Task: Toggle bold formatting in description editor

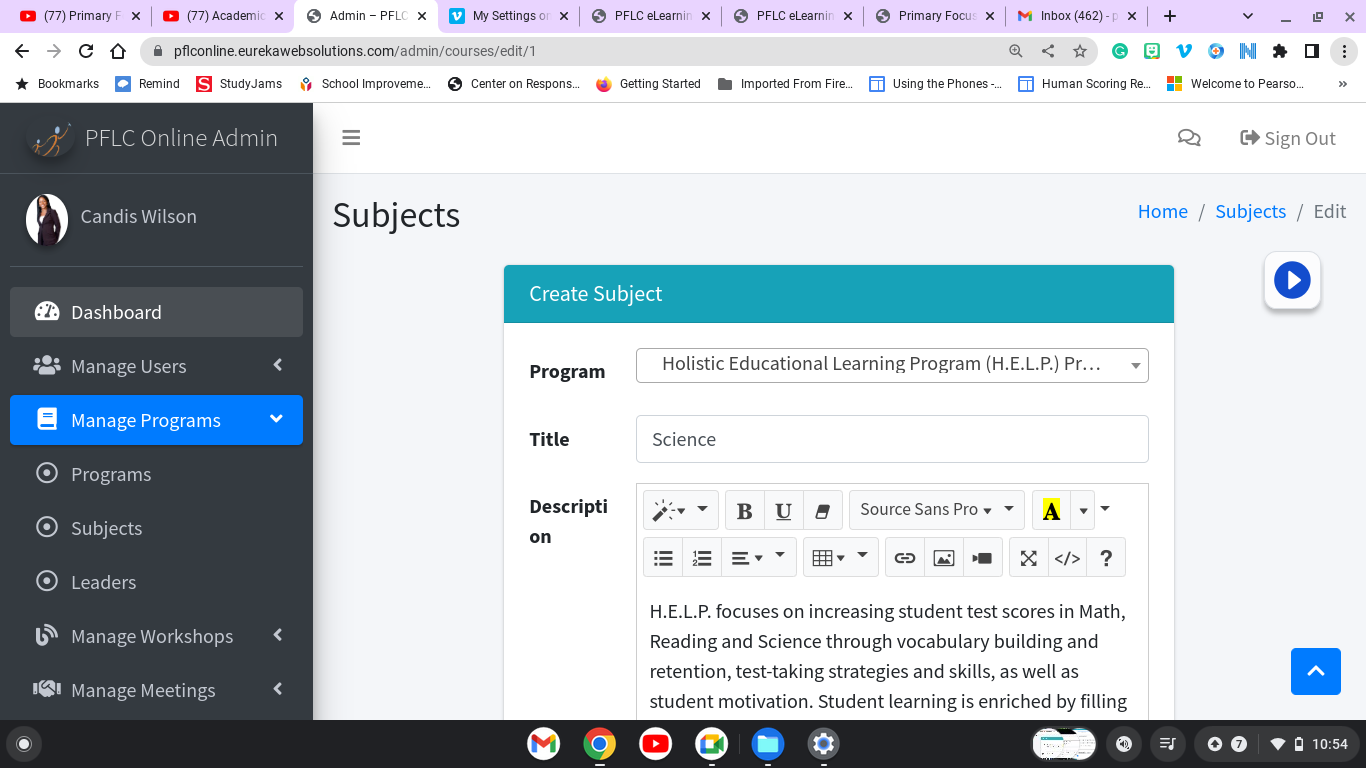Action: coord(744,510)
